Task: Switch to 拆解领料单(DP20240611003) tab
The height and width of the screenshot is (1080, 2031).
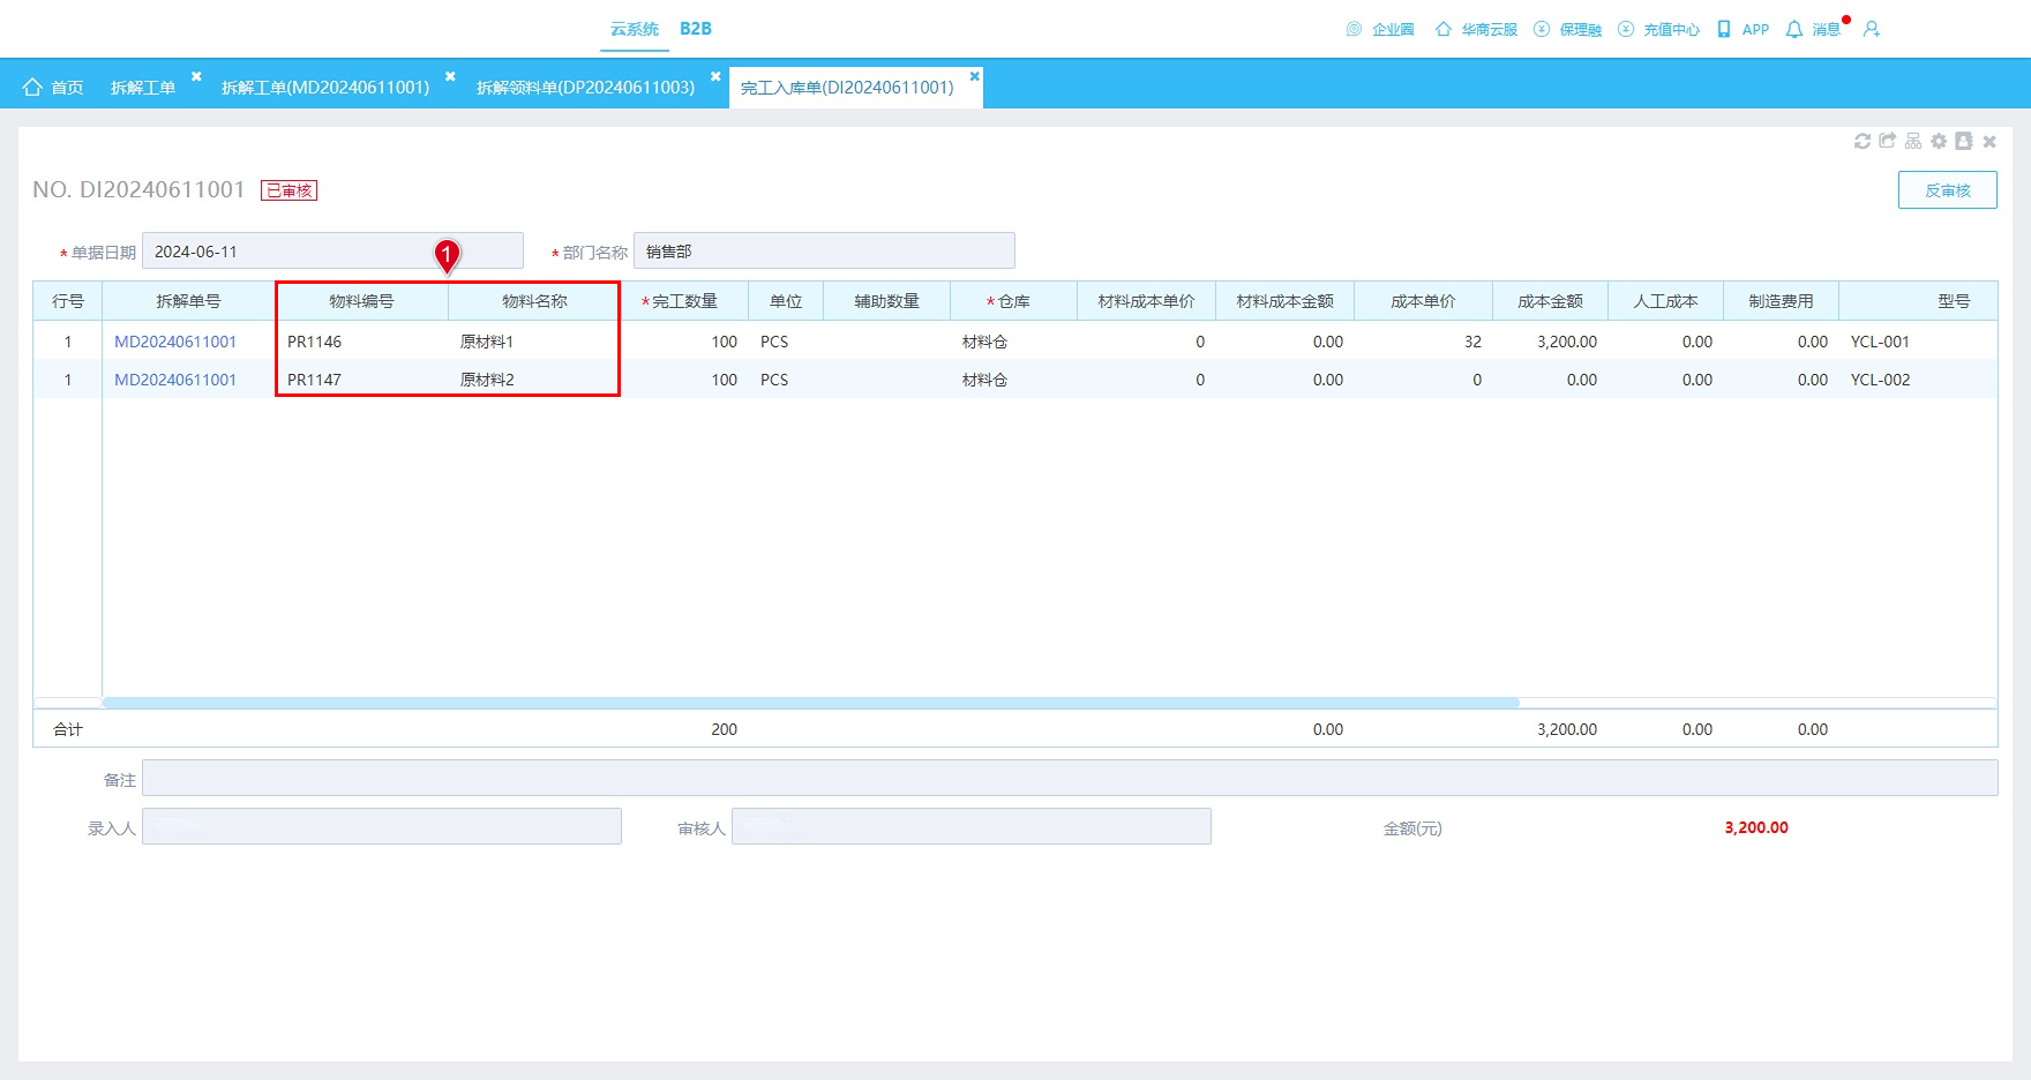Action: pyautogui.click(x=585, y=87)
